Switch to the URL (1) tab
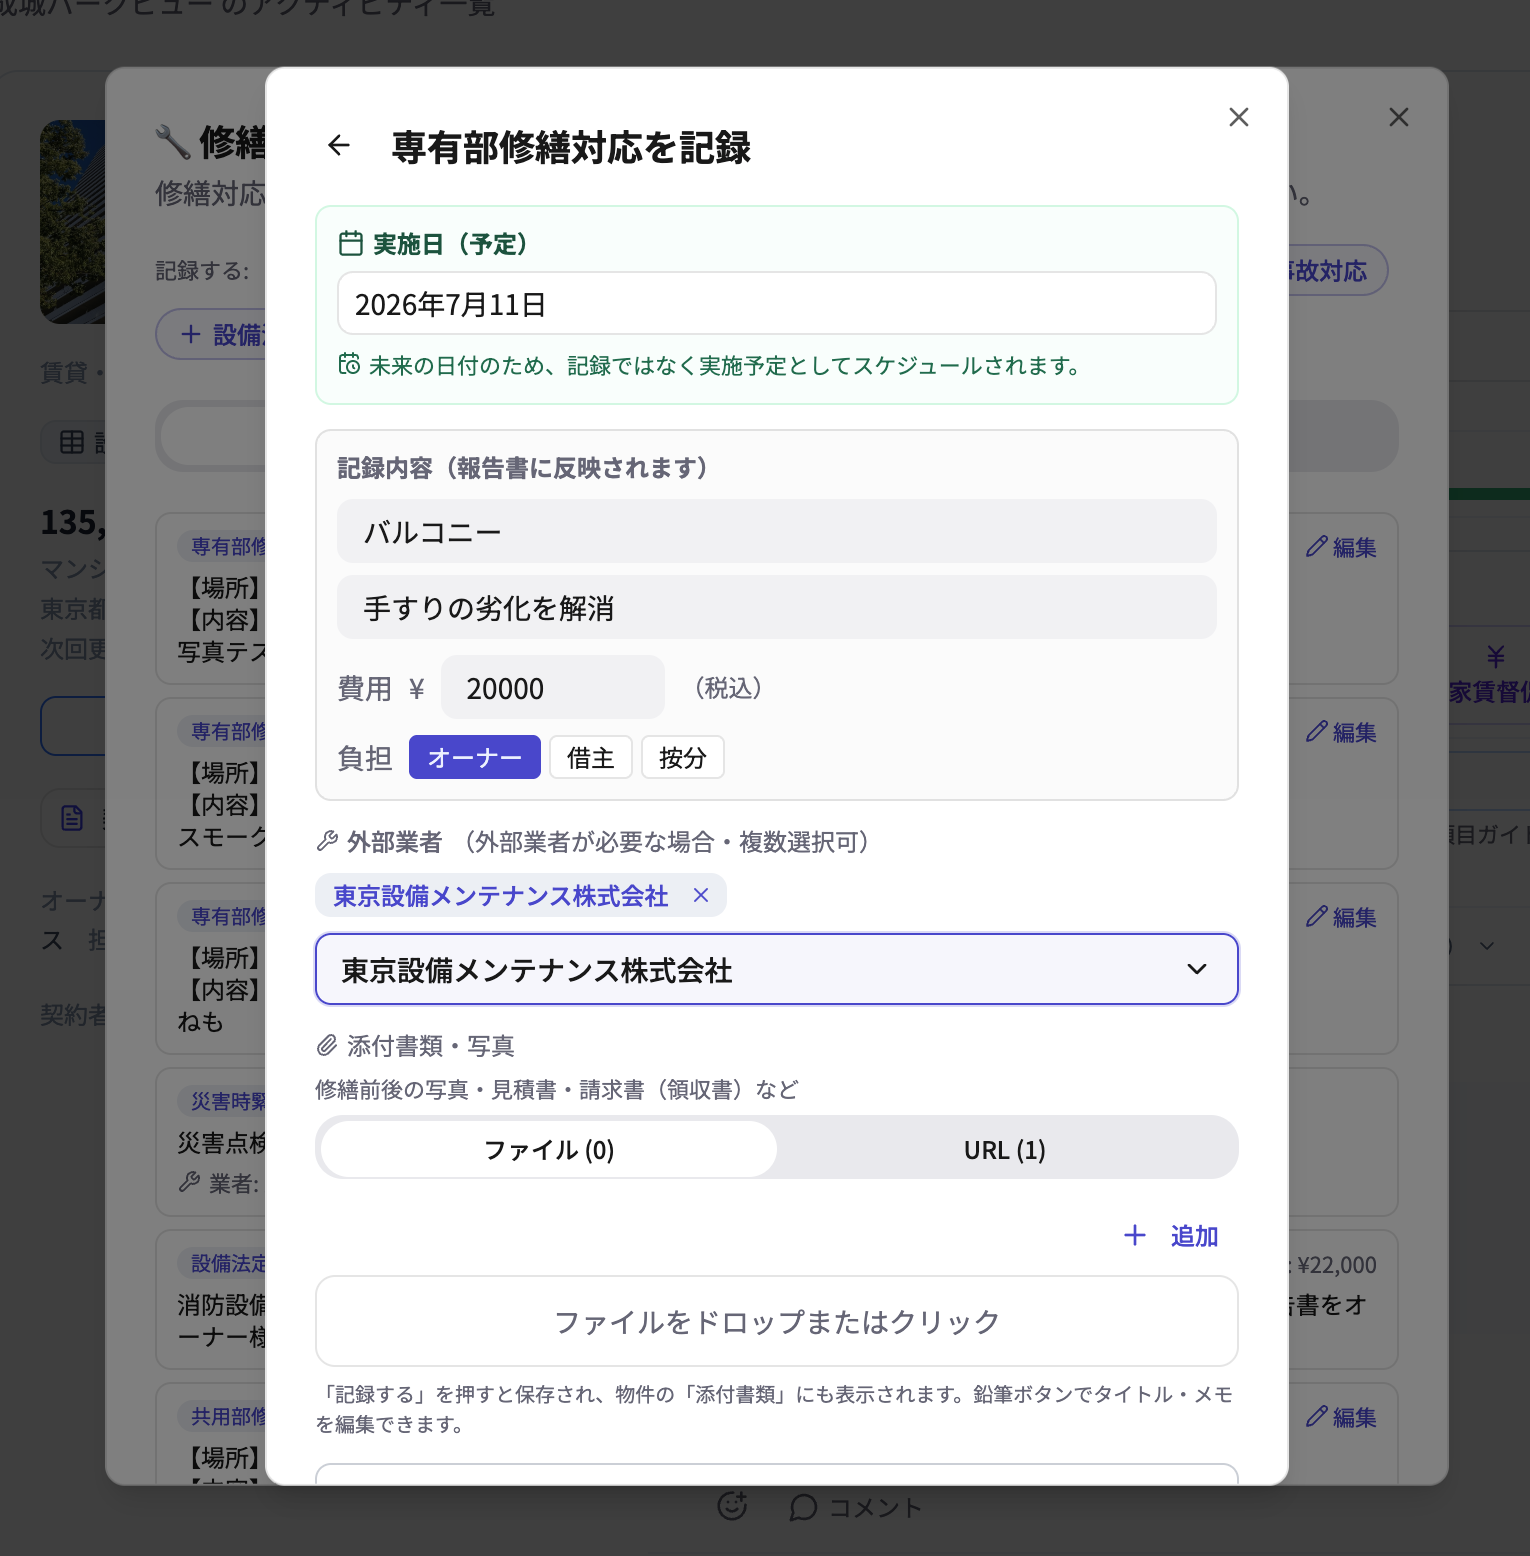This screenshot has width=1530, height=1556. tap(1004, 1149)
